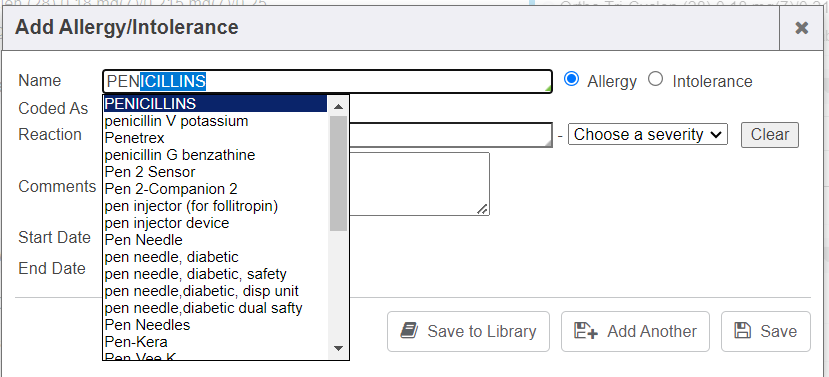The image size is (829, 377).
Task: Click the floppy-plus icon on Add Another
Action: click(x=585, y=332)
